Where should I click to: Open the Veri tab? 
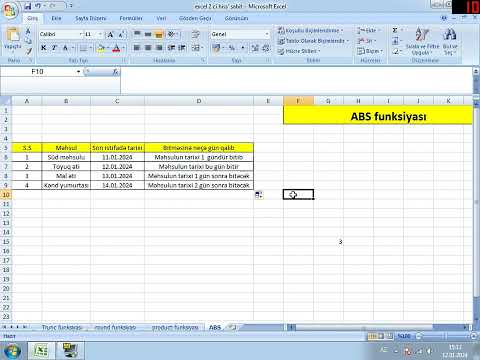pos(161,18)
